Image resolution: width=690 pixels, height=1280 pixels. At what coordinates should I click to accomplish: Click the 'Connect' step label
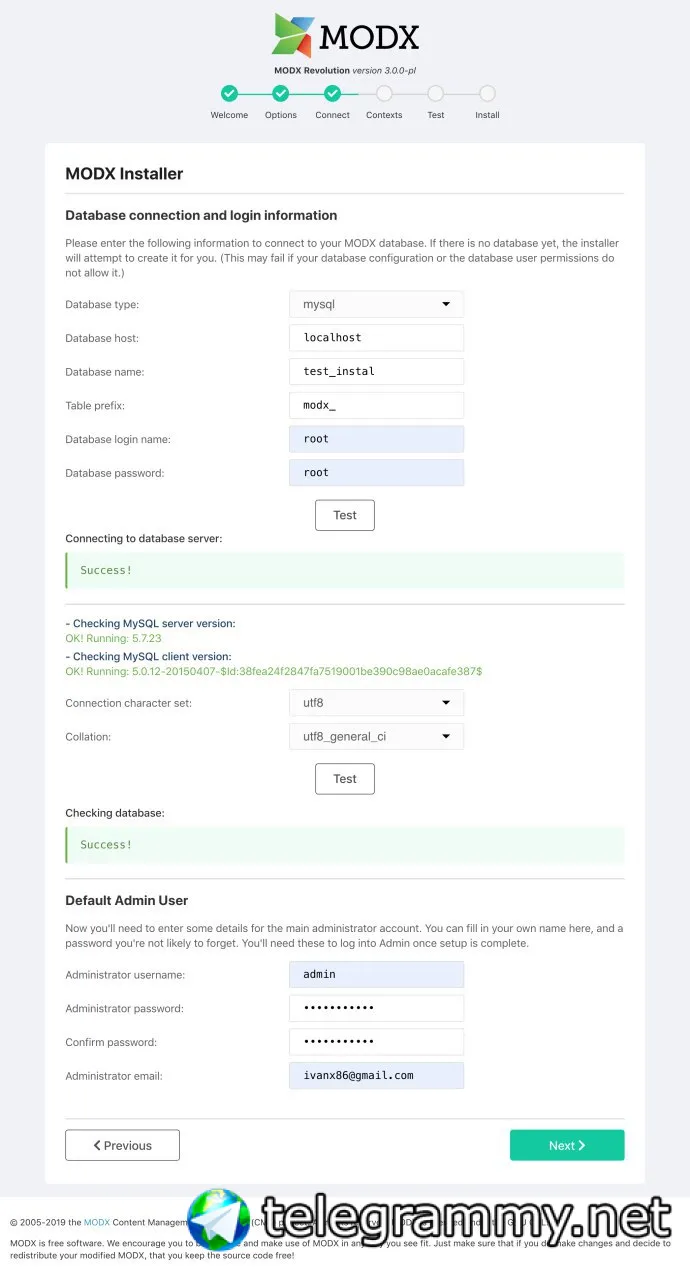point(333,115)
